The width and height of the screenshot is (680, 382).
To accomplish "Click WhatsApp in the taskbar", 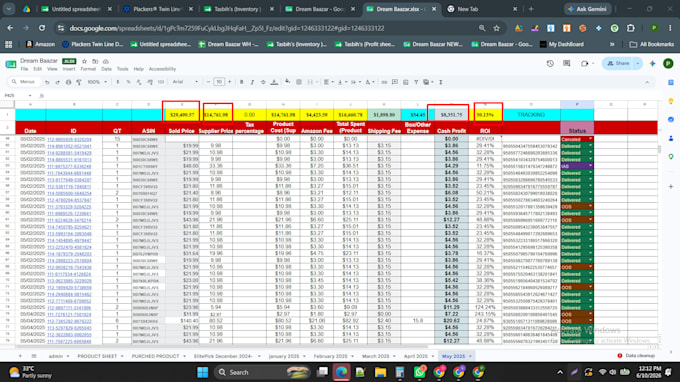I will [419, 372].
